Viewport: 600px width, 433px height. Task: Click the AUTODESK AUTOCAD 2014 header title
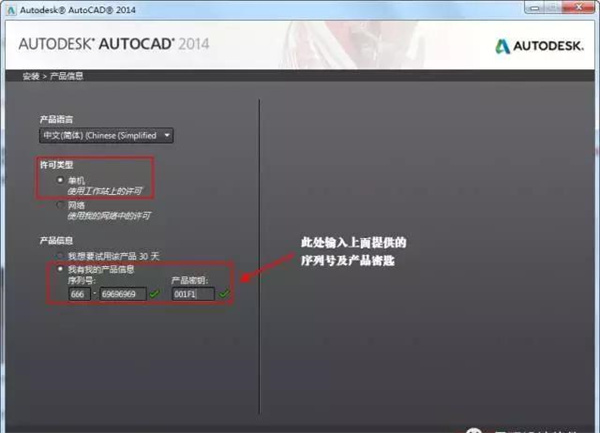(114, 44)
